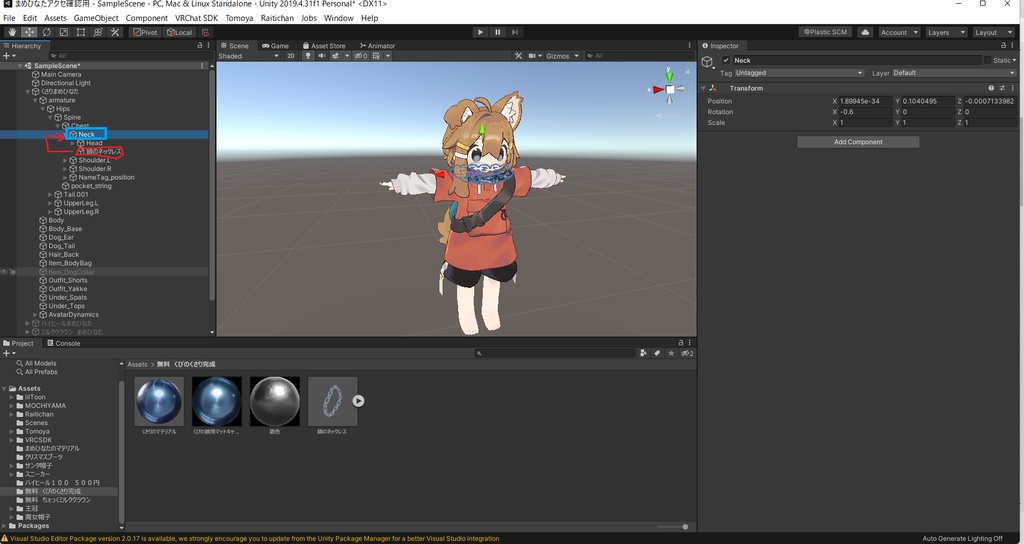Start Play mode

coord(481,32)
